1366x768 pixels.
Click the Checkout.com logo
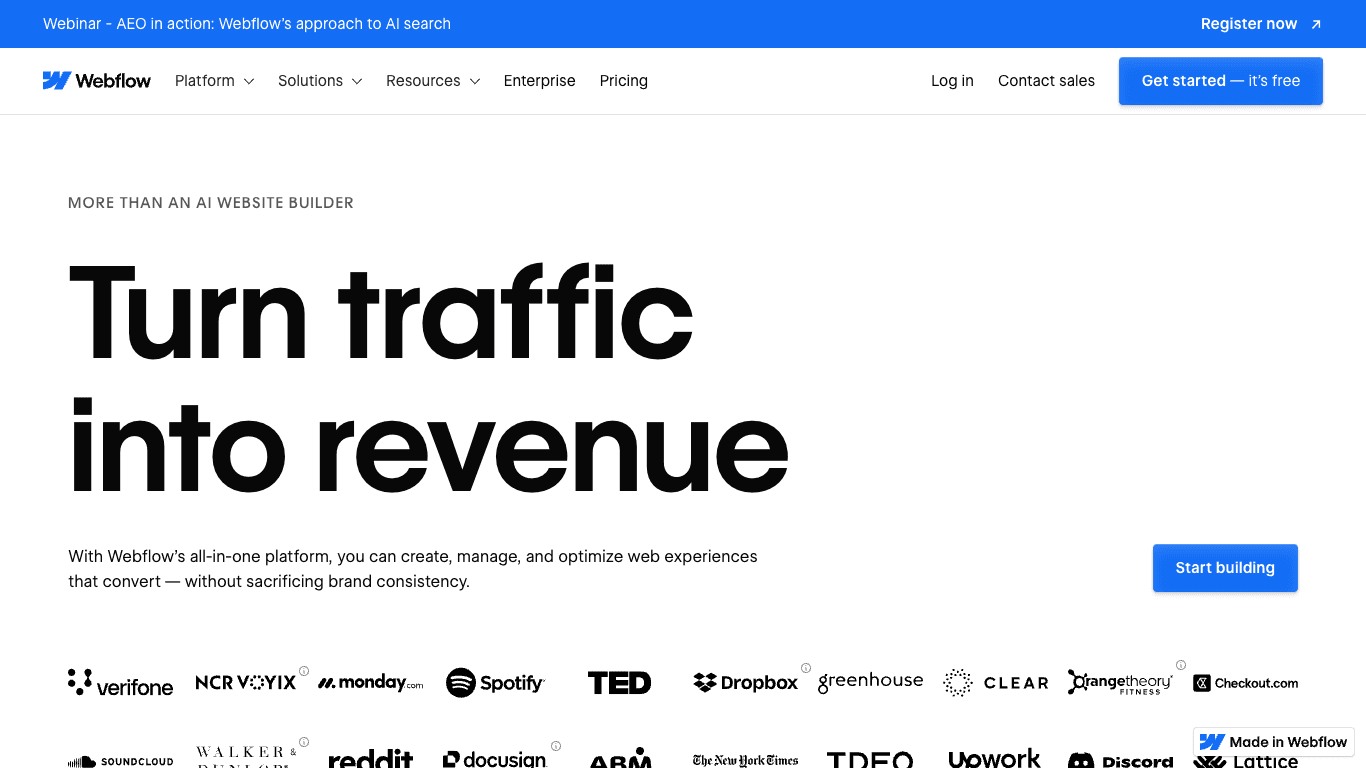point(1245,682)
